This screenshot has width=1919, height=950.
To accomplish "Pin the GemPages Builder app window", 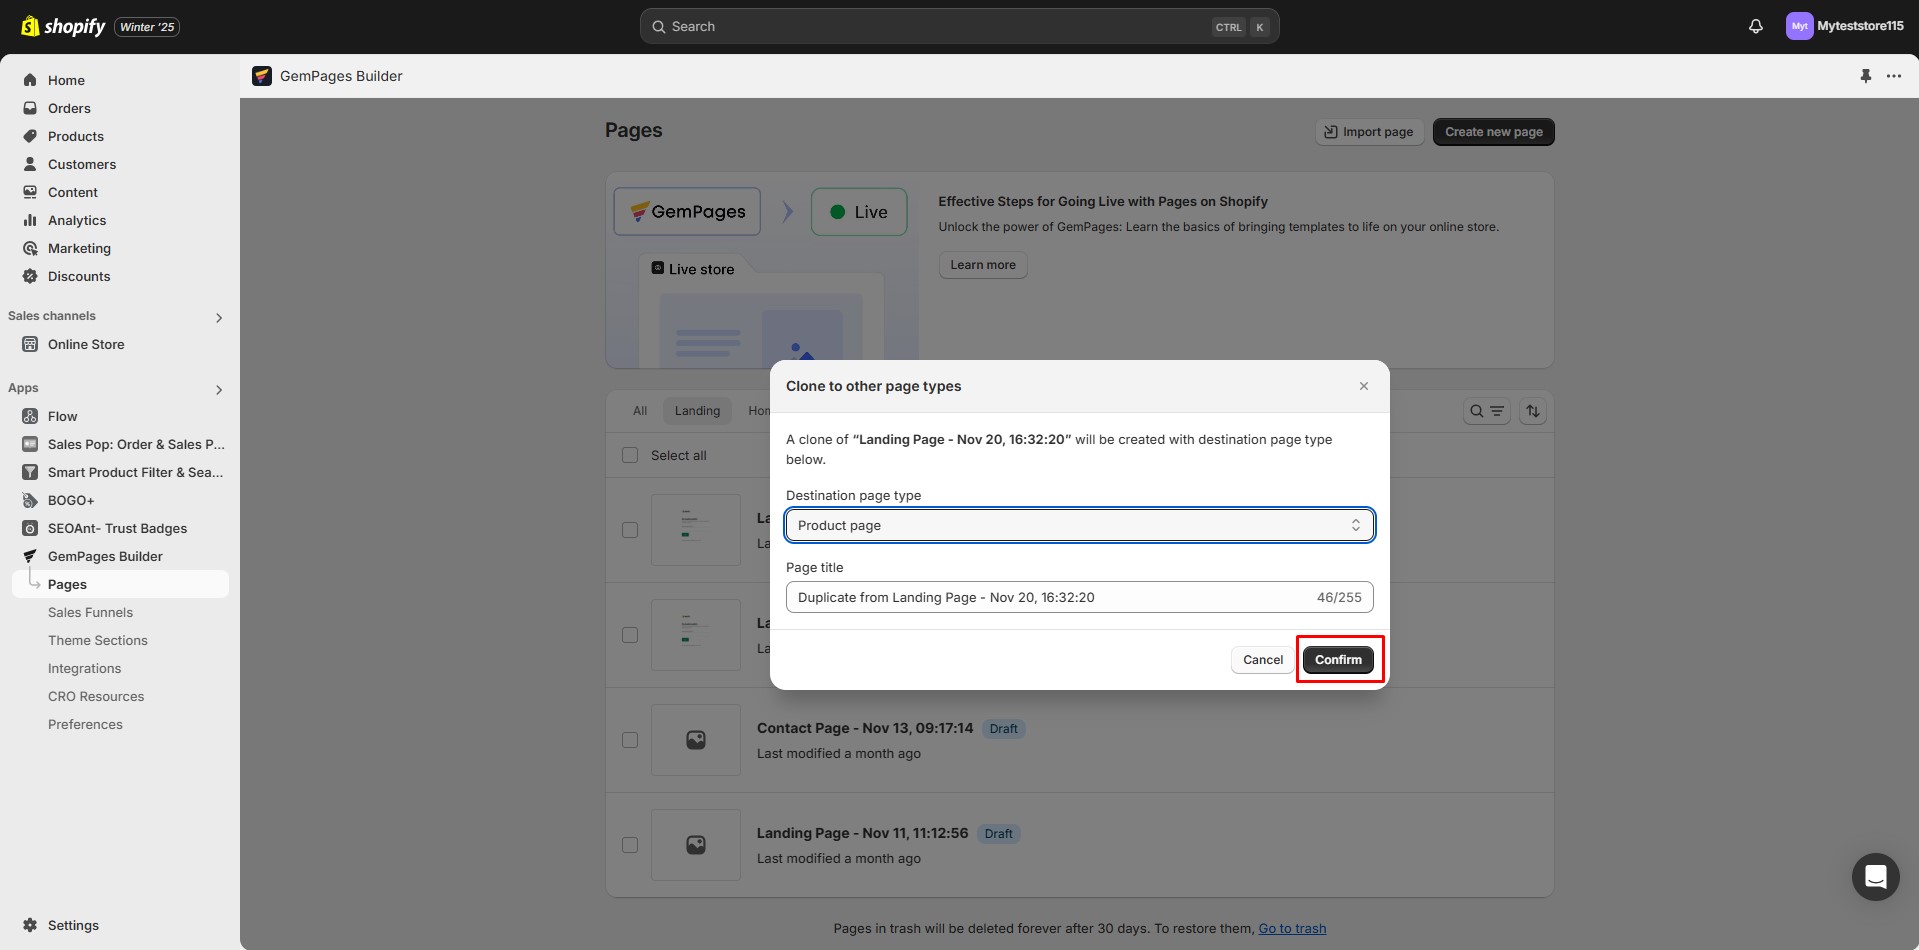I will click(1865, 75).
